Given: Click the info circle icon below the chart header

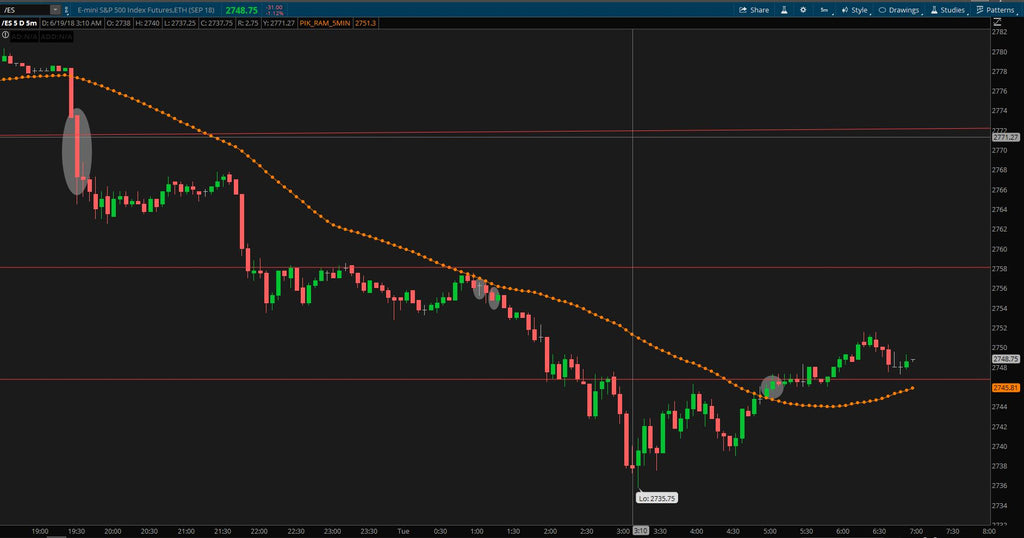Looking at the screenshot, I should (x=5, y=35).
